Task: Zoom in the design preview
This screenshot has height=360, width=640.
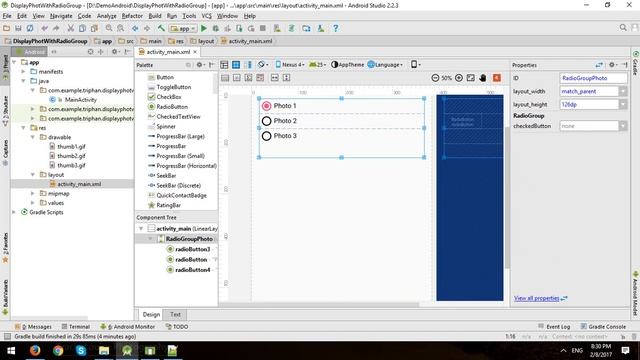Action: tap(459, 78)
